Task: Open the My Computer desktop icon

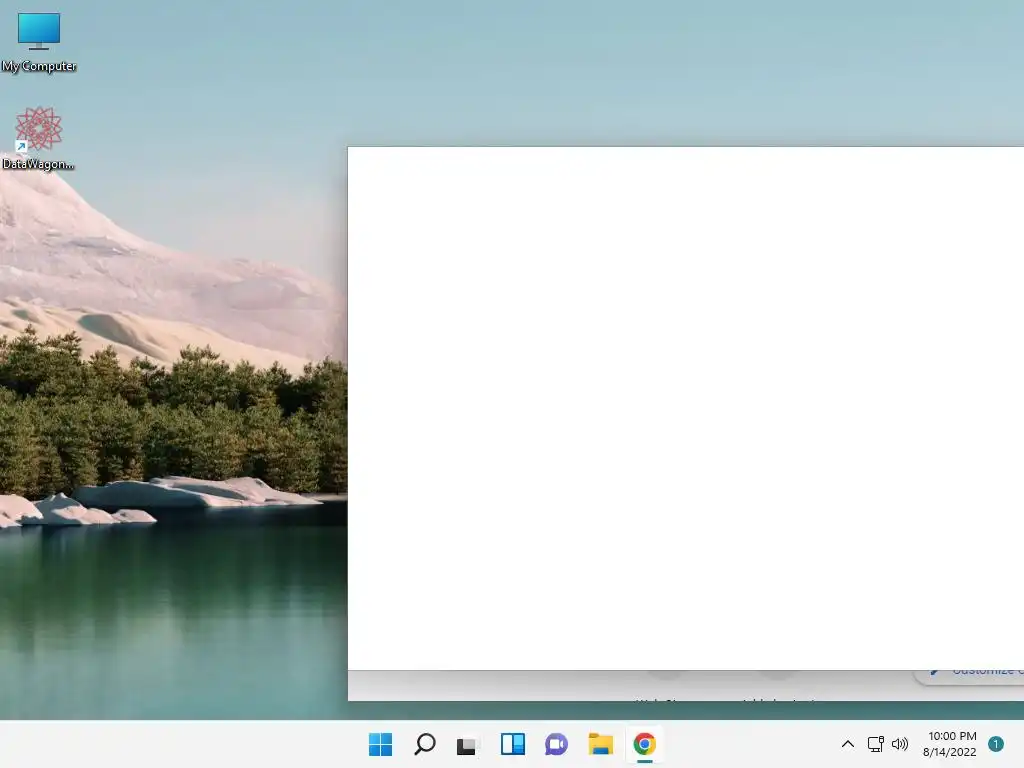Action: 39,41
